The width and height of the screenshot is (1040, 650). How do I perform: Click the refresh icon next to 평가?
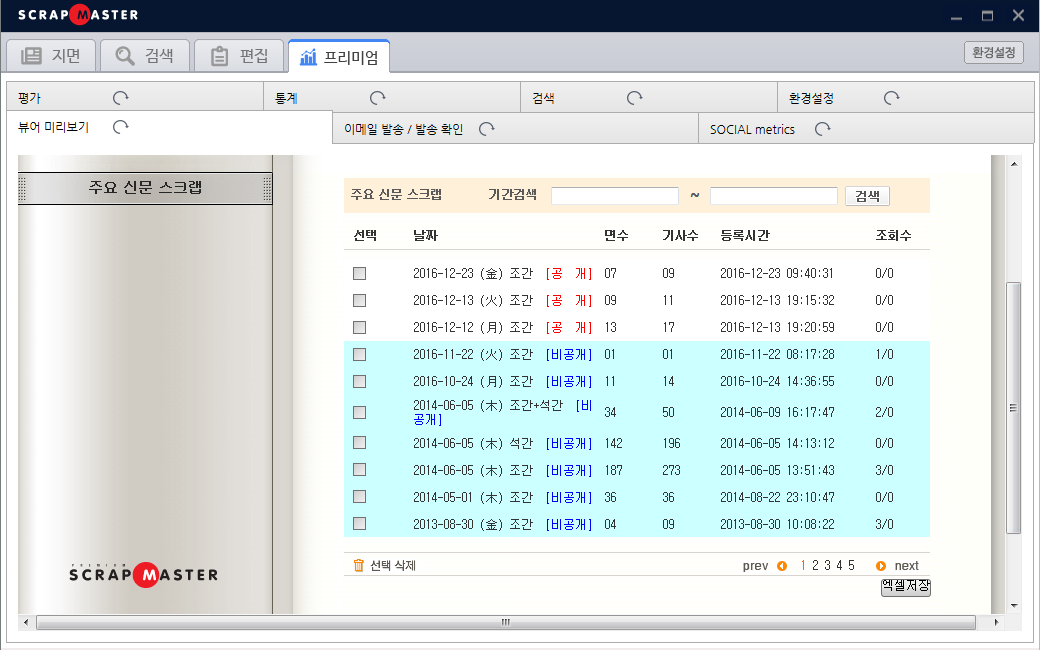coord(121,98)
